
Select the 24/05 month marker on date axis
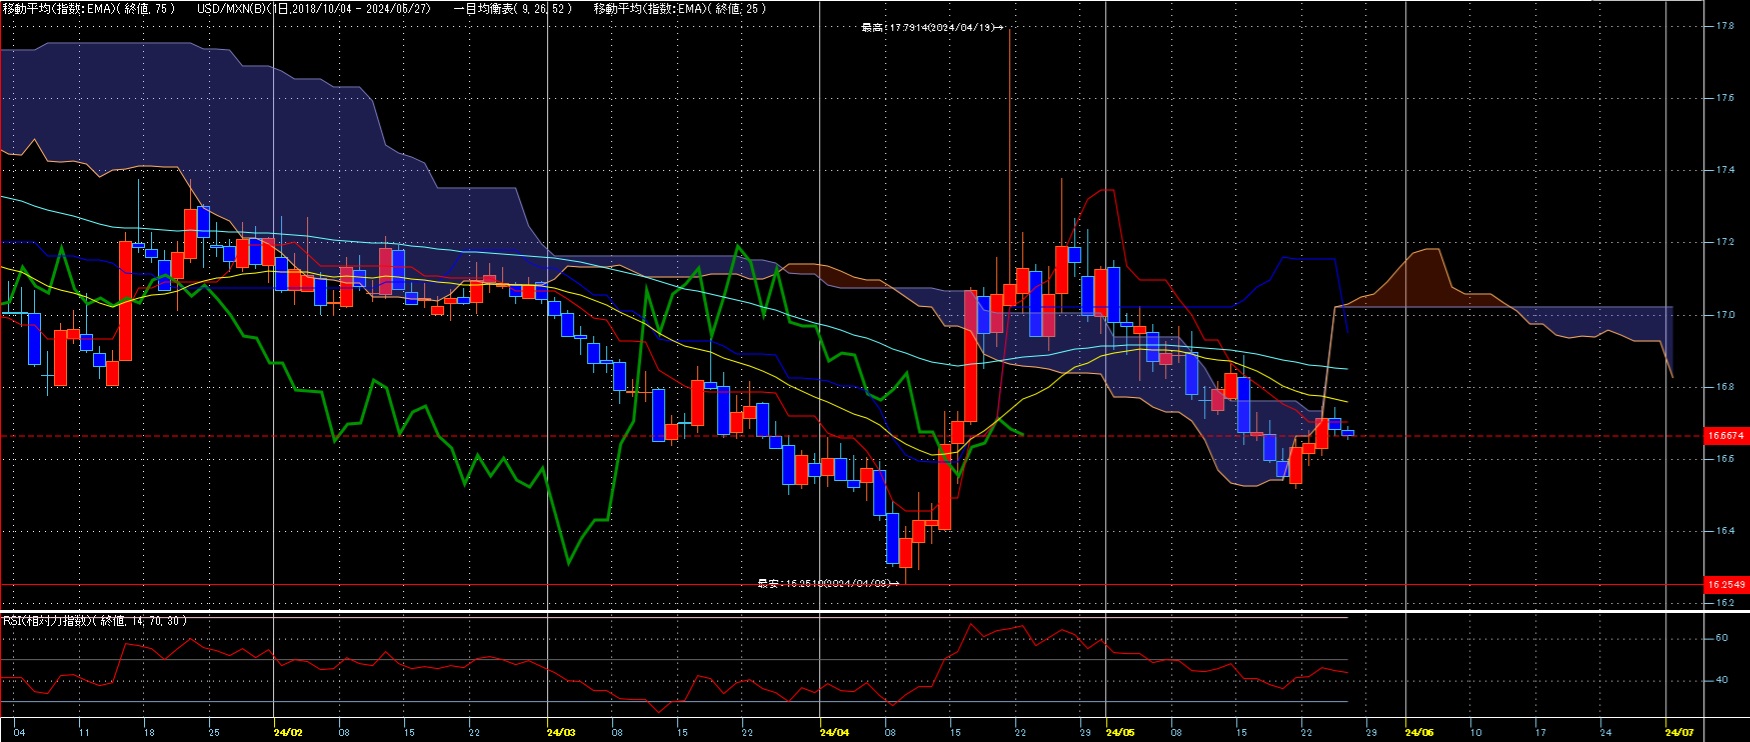(x=1120, y=732)
